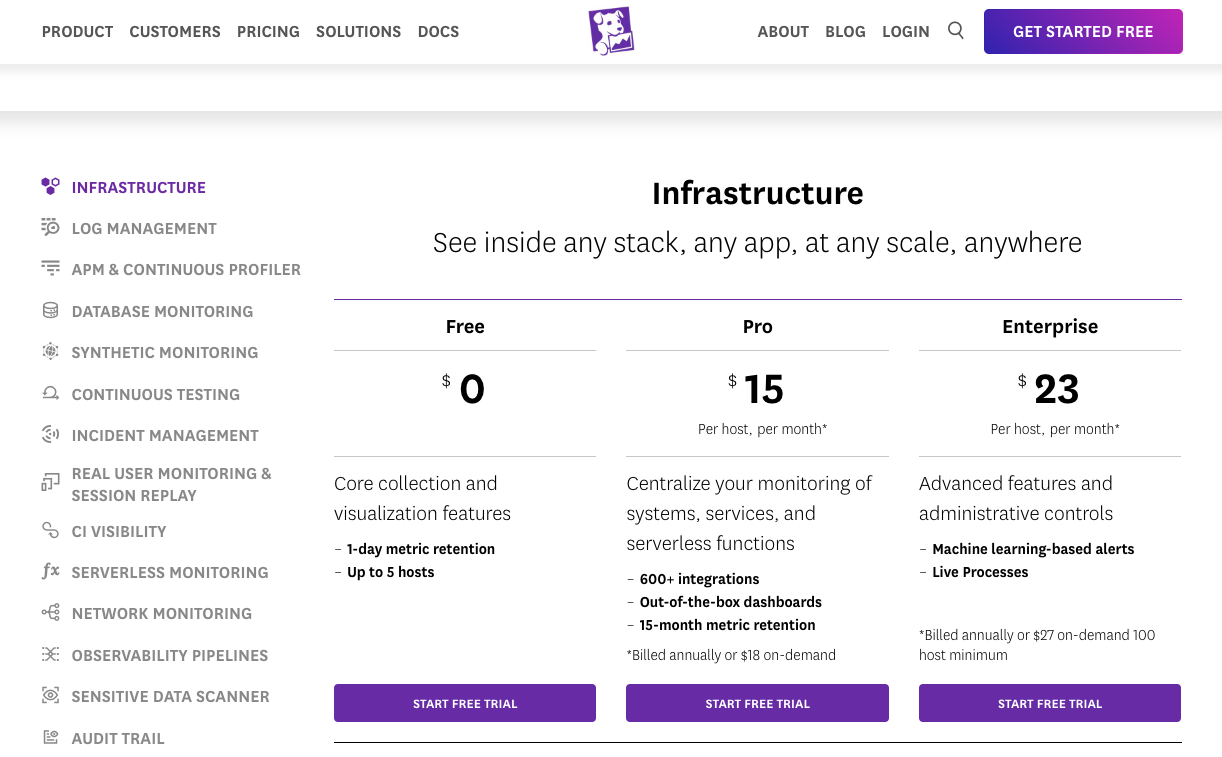The height and width of the screenshot is (757, 1222).
Task: Select the Serverless Monitoring fx icon
Action: click(50, 571)
